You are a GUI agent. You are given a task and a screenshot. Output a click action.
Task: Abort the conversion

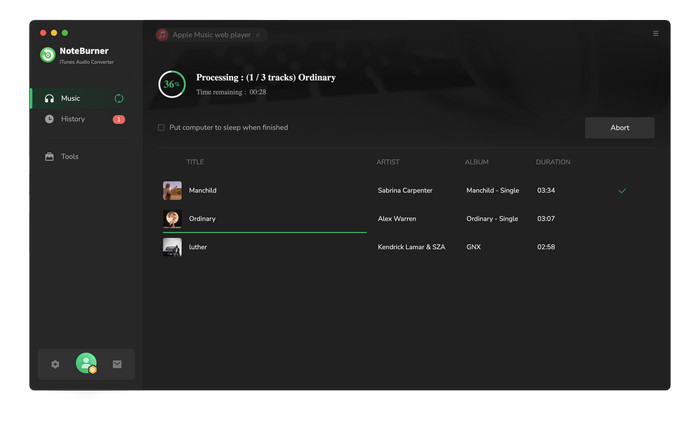(620, 128)
